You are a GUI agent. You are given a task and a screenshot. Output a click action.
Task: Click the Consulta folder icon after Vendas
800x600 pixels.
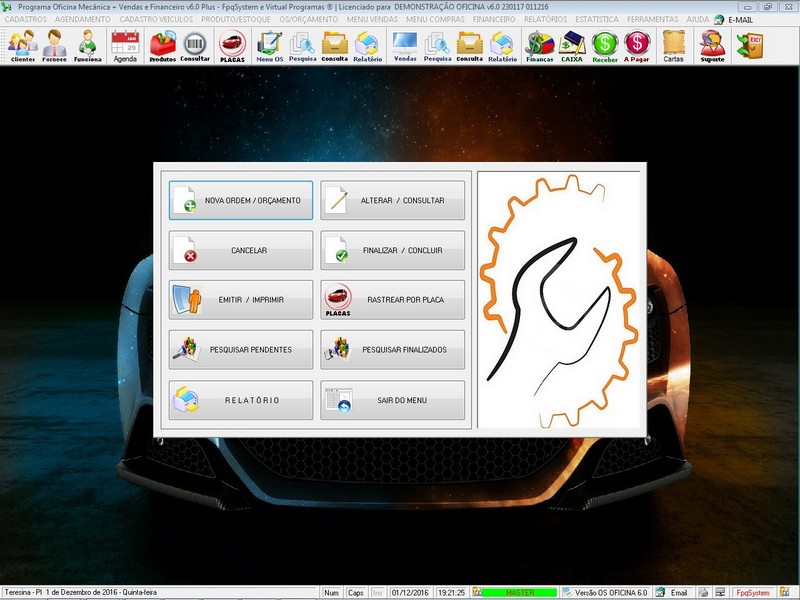[x=469, y=45]
